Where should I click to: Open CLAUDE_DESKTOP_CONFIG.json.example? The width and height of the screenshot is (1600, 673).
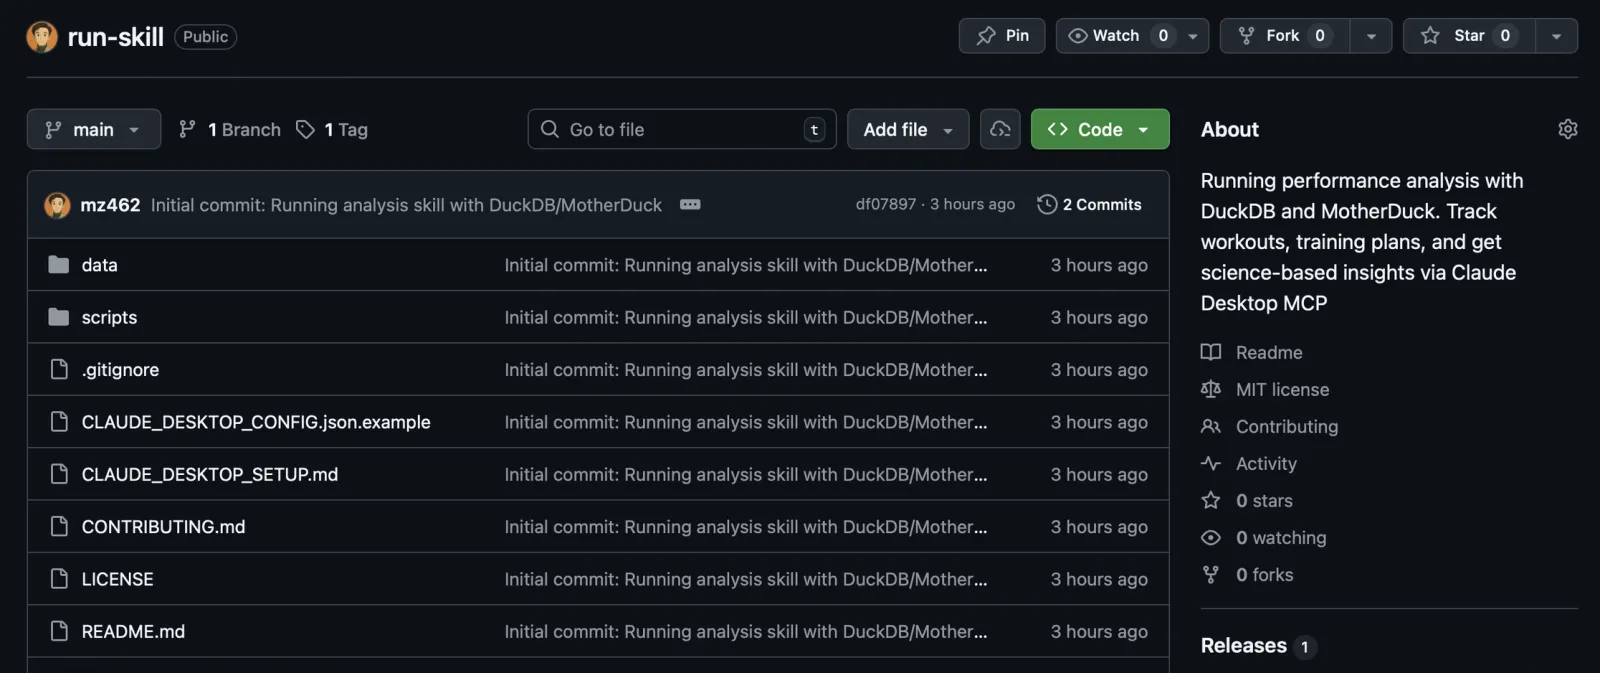256,422
